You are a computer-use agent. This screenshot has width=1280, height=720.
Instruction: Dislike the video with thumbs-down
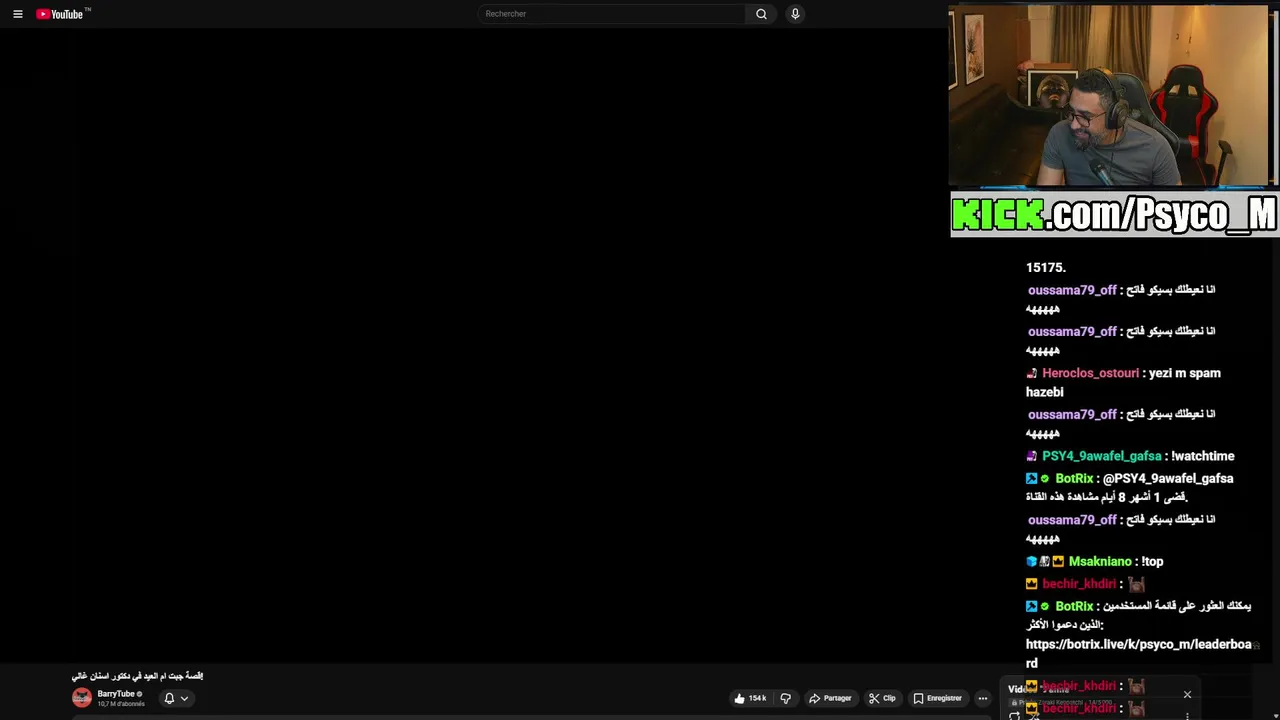click(786, 698)
